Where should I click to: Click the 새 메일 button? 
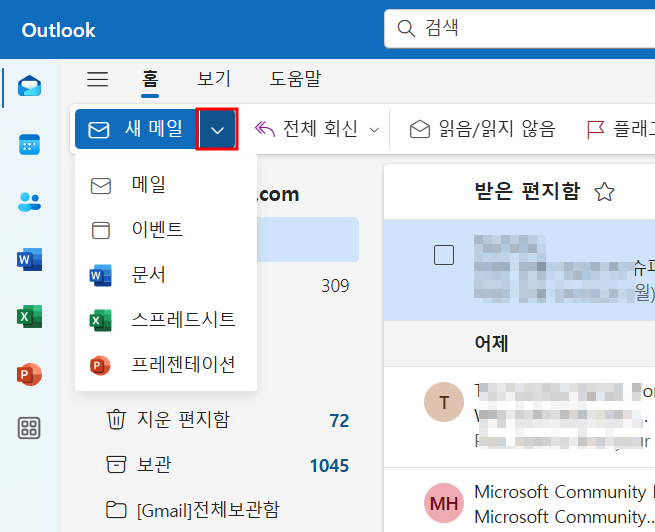tap(136, 129)
